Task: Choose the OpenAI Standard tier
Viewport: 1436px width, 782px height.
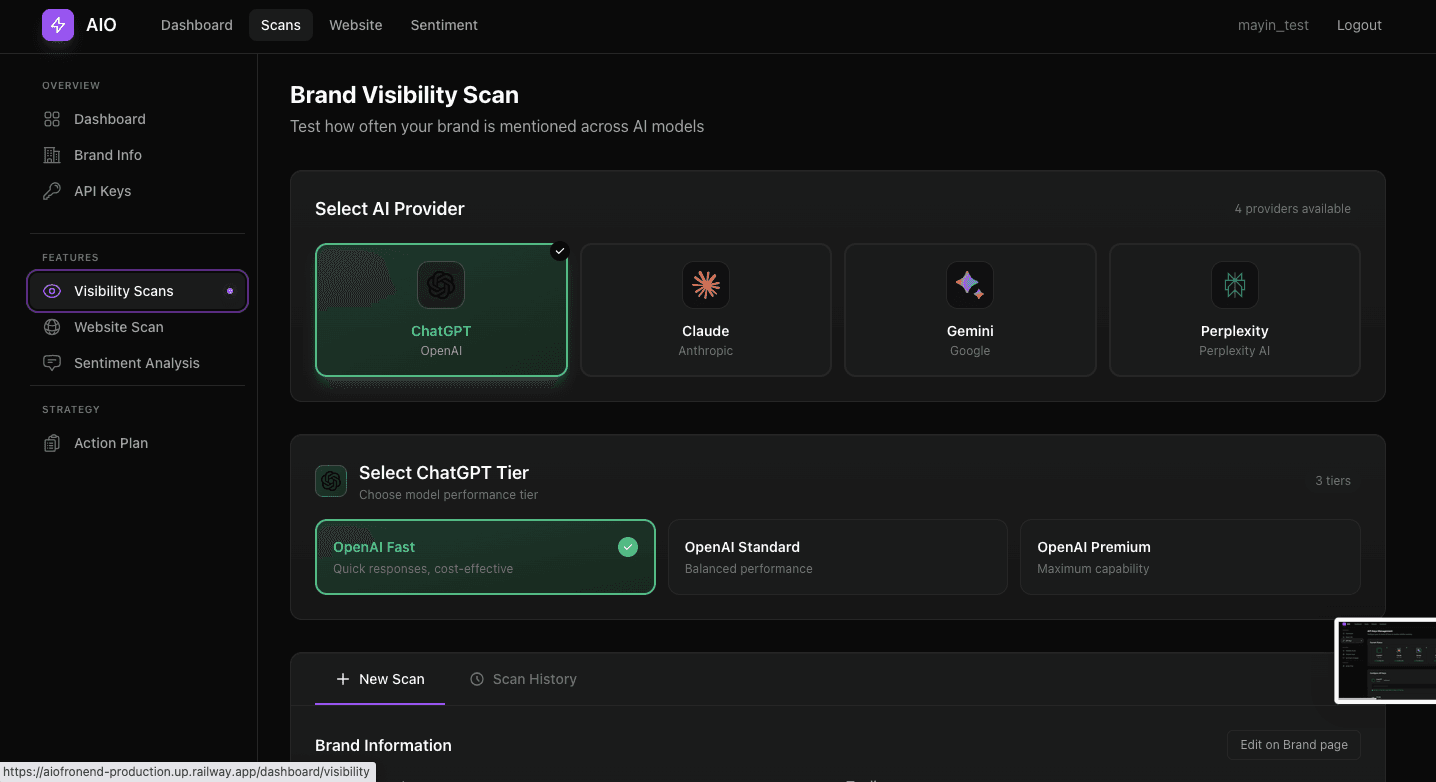Action: tap(837, 557)
